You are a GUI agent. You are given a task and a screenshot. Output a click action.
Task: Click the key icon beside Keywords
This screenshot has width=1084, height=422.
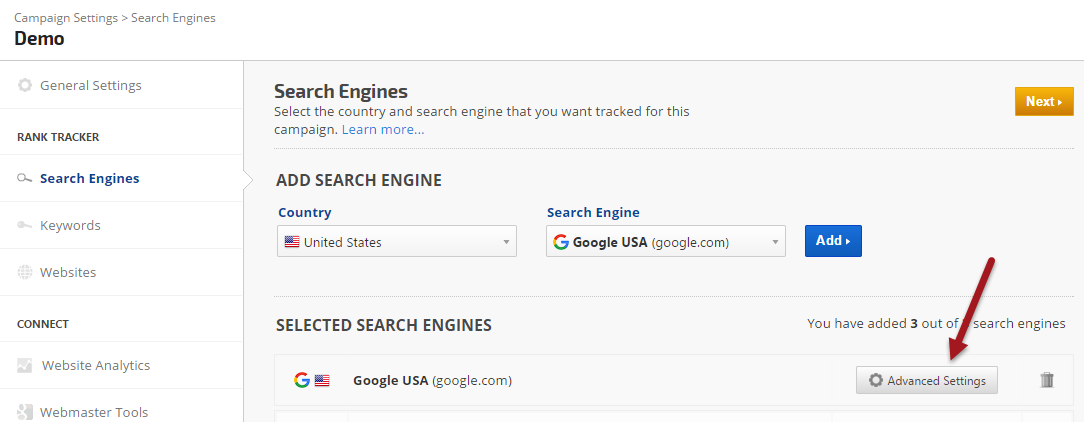coord(25,225)
